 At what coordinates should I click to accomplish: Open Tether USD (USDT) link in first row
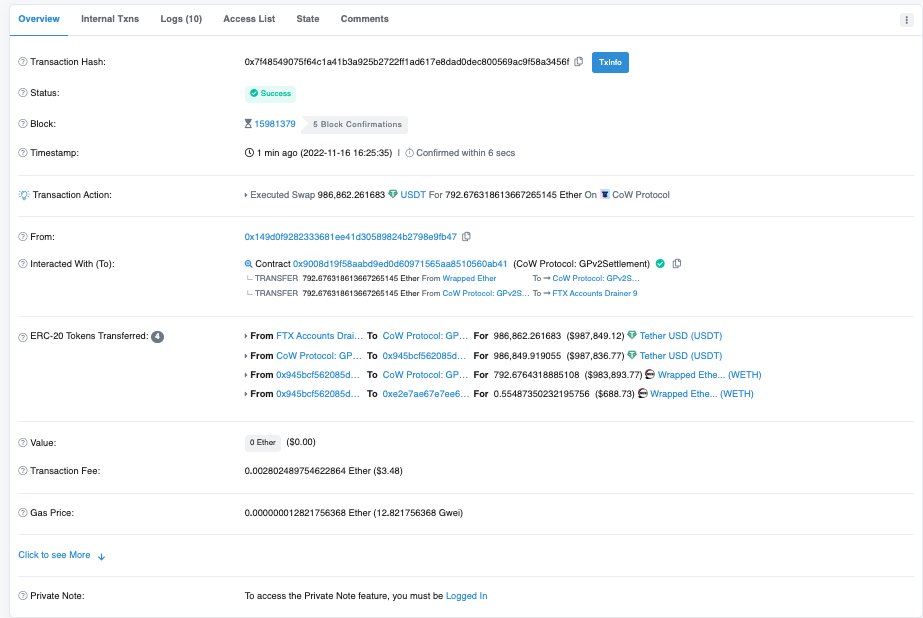click(x=681, y=335)
